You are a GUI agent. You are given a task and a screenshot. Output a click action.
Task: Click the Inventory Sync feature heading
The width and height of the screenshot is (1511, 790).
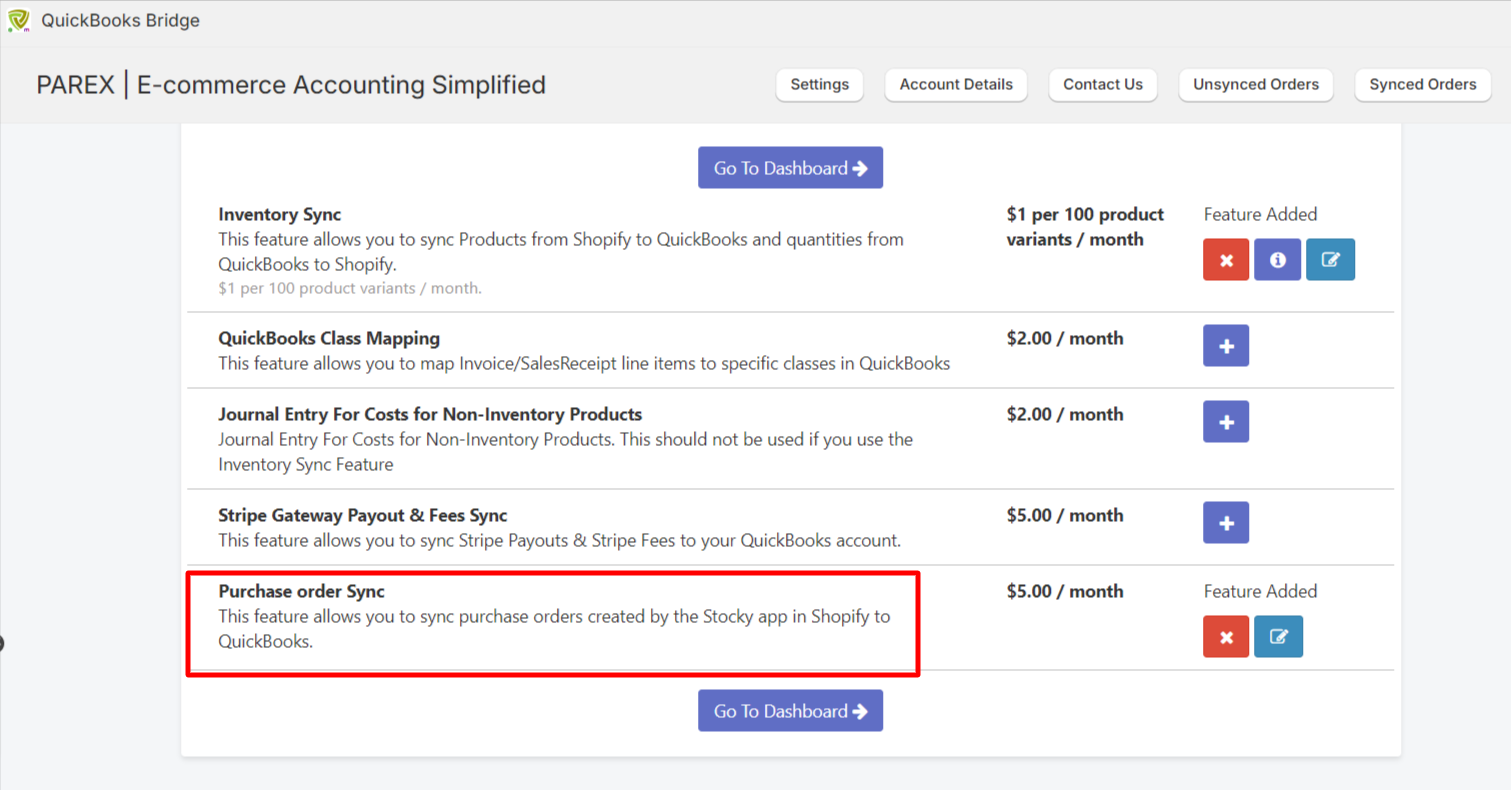pyautogui.click(x=279, y=214)
